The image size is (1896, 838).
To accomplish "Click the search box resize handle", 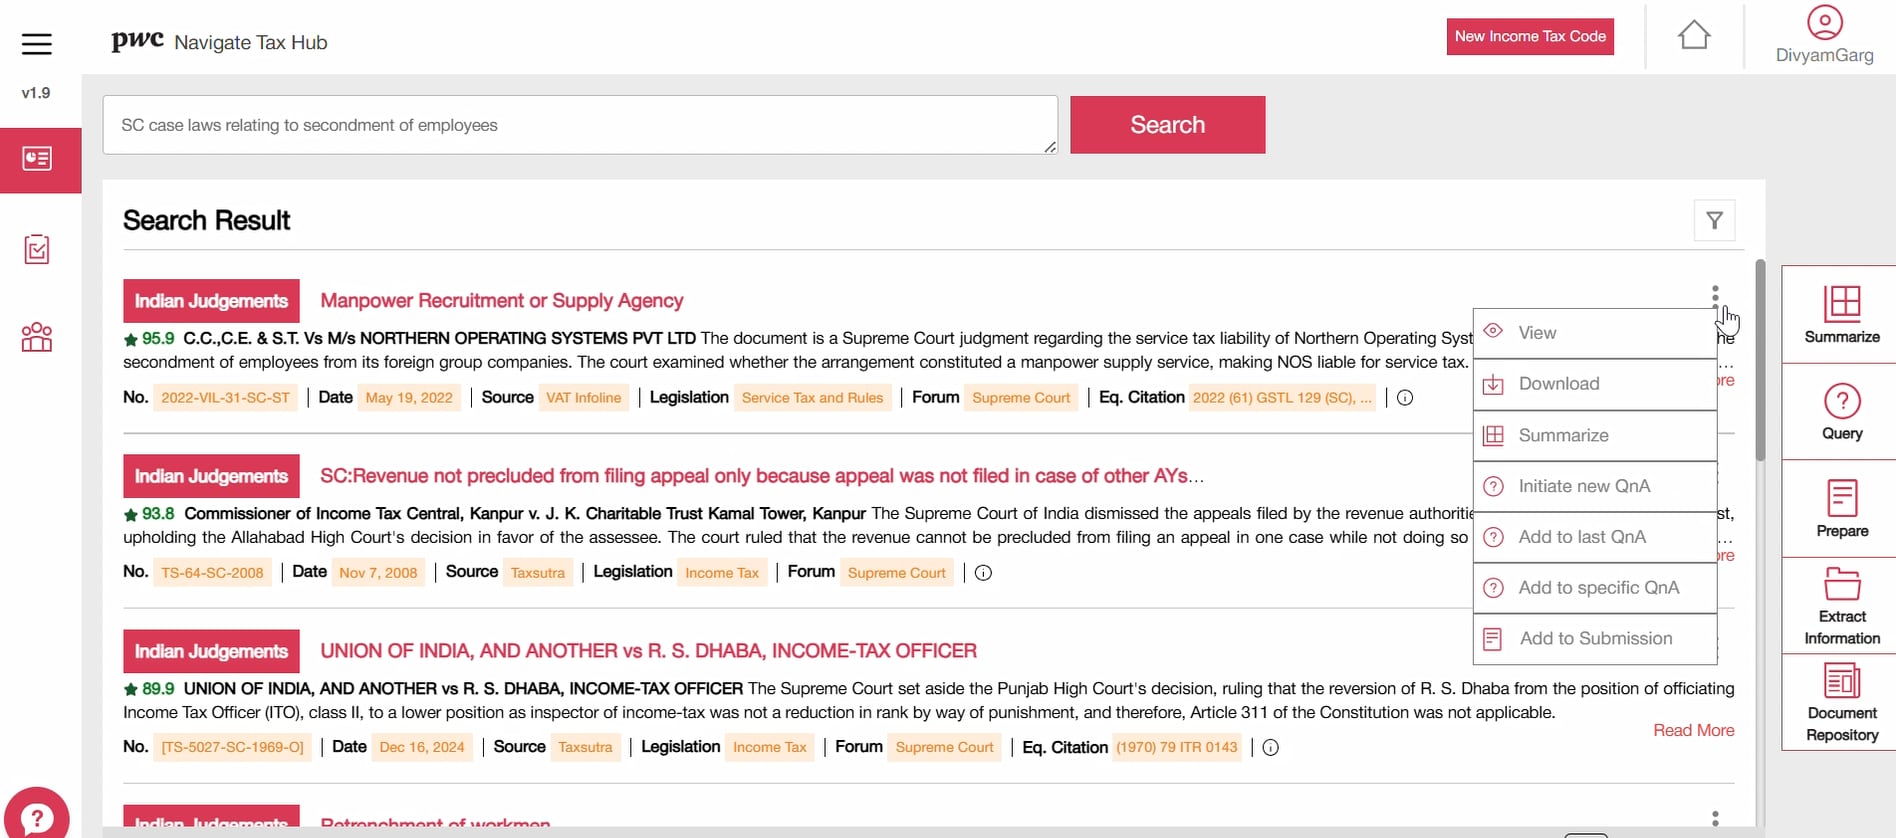I will [x=1050, y=147].
